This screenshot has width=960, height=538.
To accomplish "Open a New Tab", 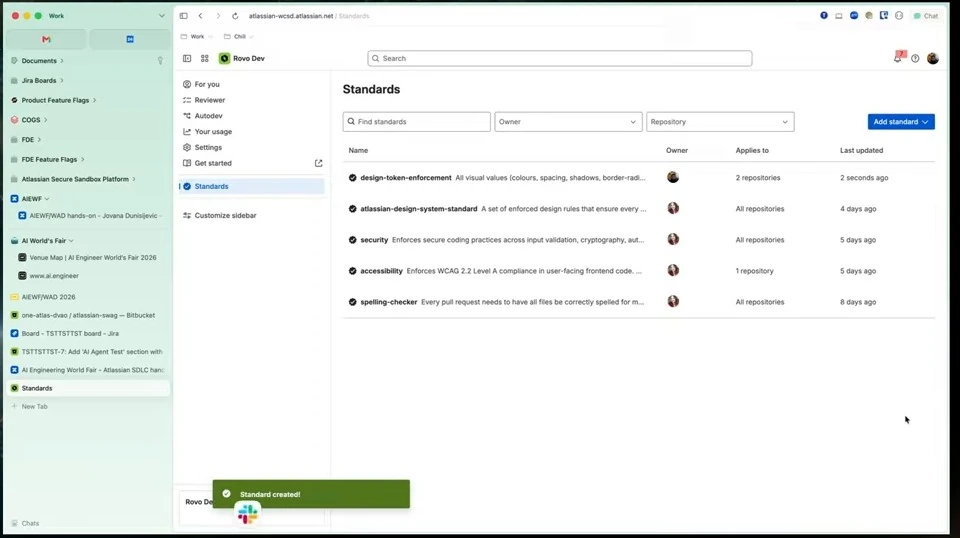I will pos(88,406).
